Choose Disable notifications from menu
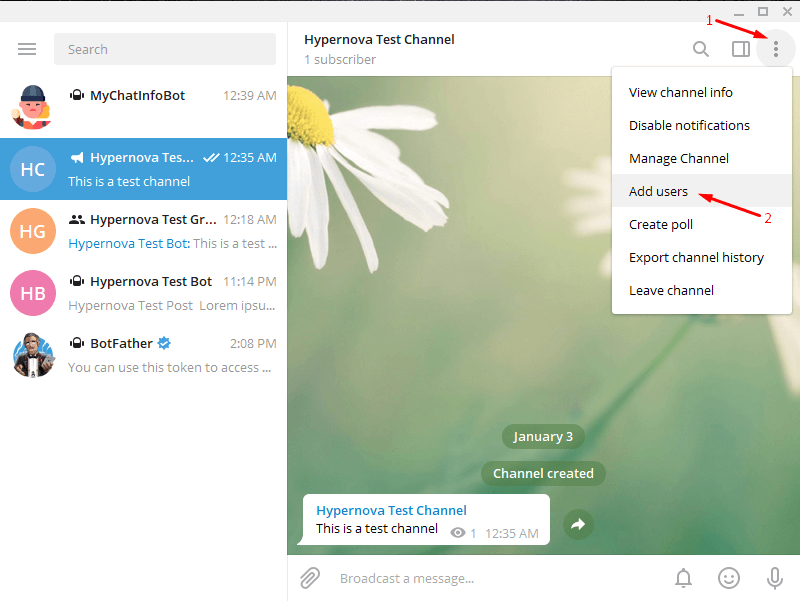This screenshot has height=601, width=800. pos(689,125)
